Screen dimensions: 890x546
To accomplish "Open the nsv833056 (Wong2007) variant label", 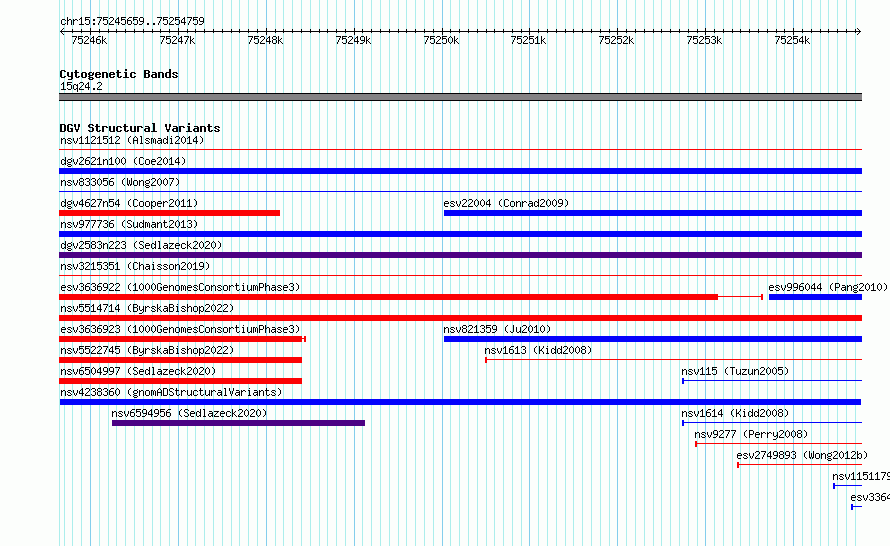I will 120,182.
